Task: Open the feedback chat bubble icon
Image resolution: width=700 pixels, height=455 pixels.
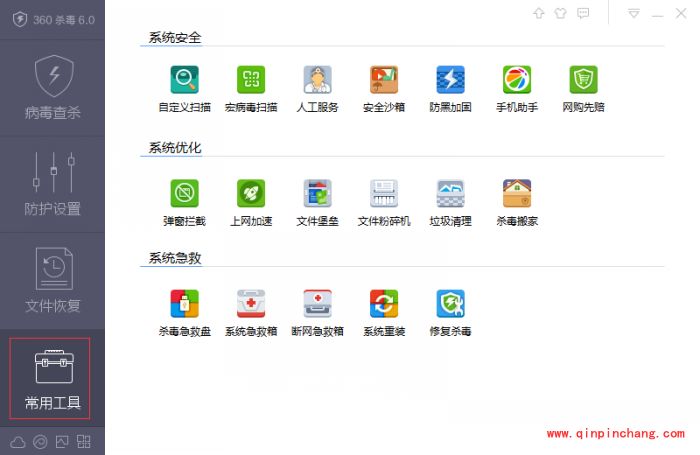Action: point(583,13)
